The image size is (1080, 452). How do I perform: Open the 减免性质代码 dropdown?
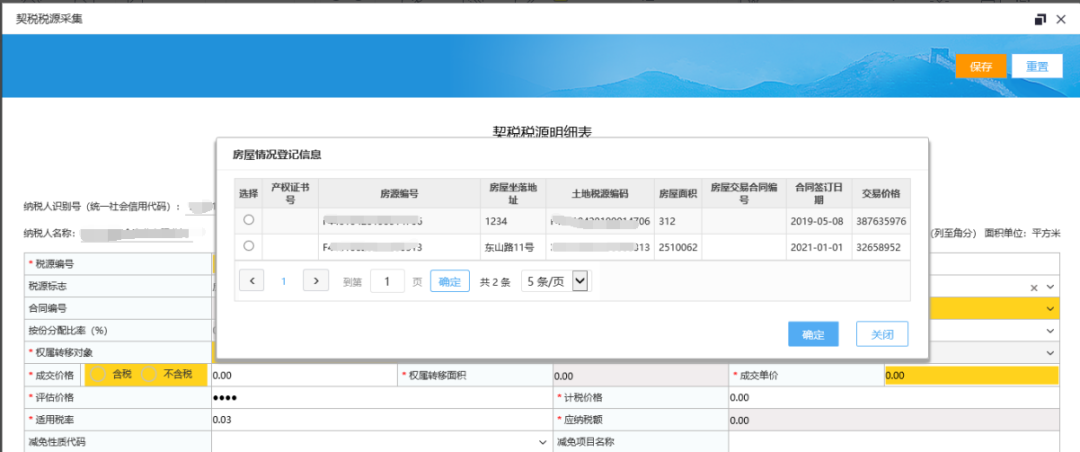380,442
